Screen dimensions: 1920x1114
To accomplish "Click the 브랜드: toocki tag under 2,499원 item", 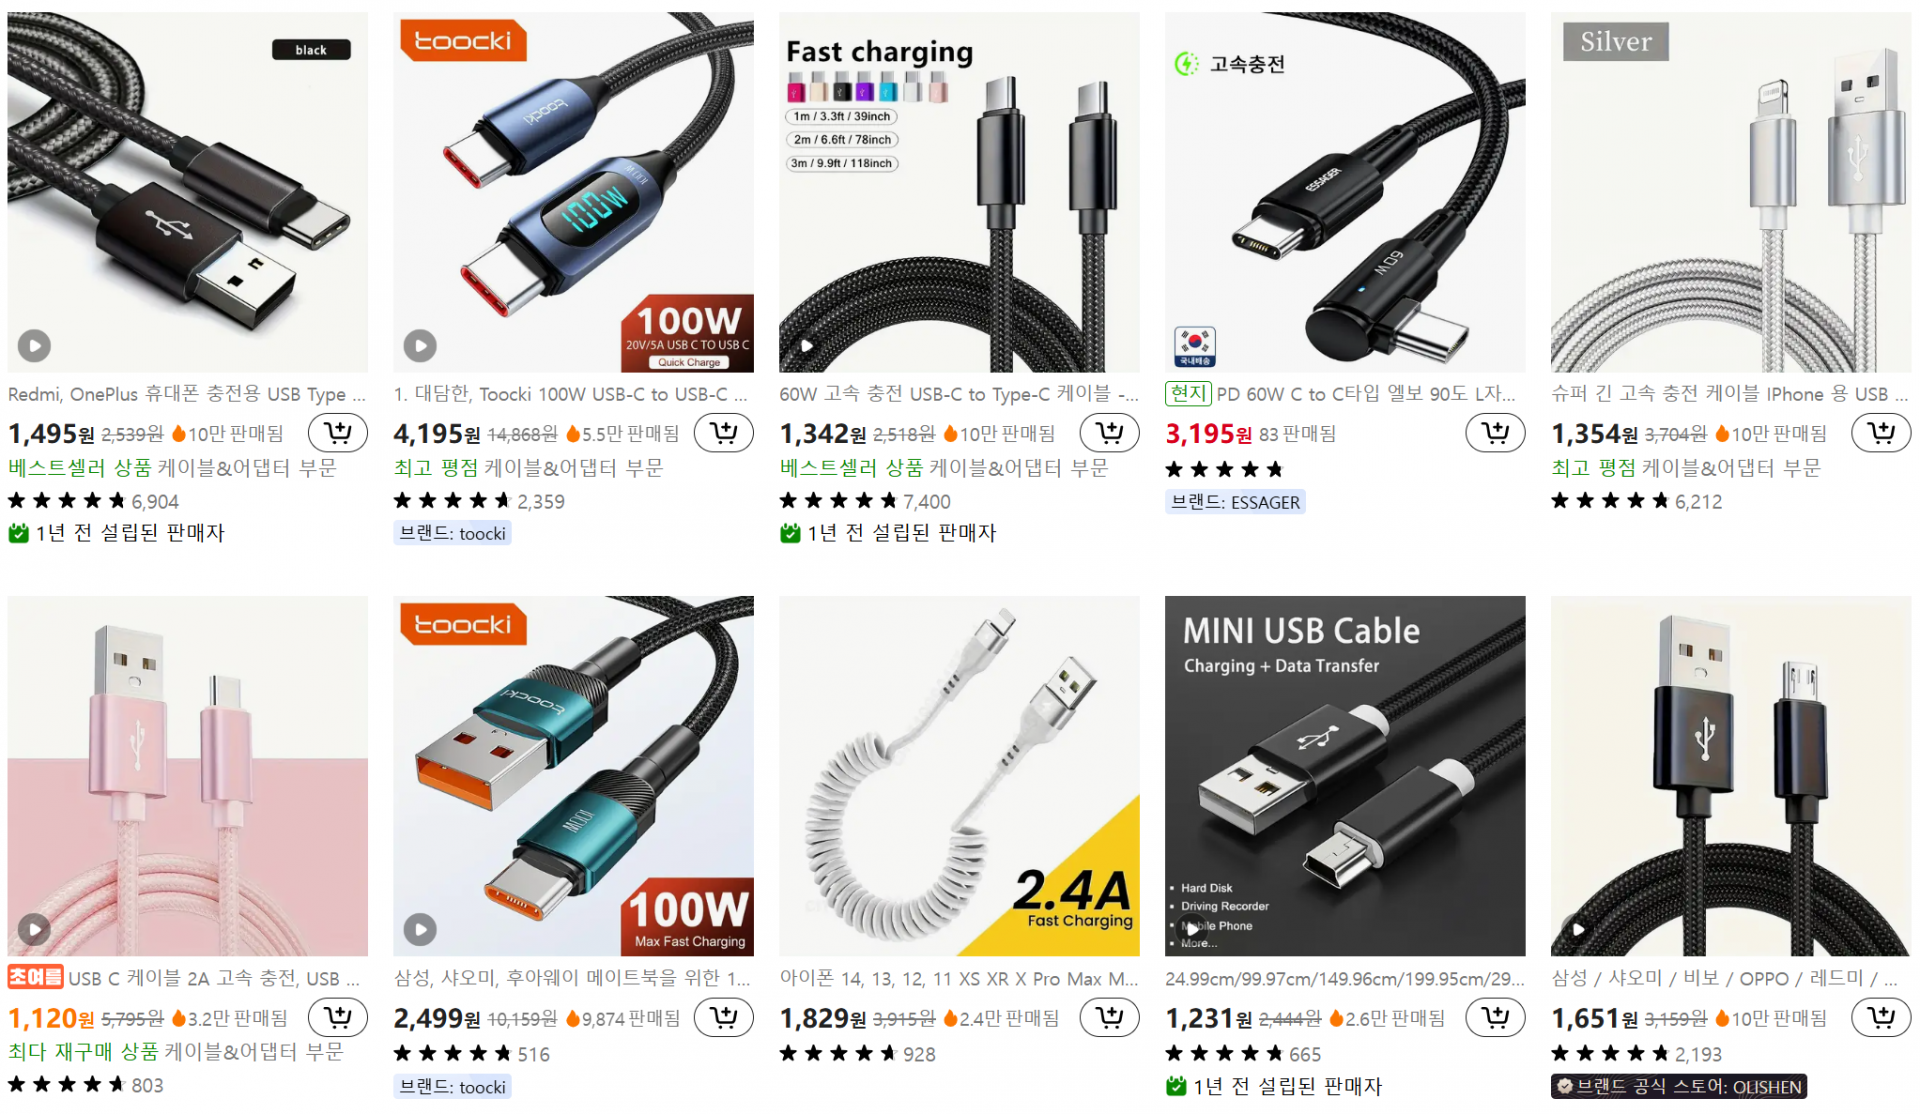I will [x=453, y=1087].
